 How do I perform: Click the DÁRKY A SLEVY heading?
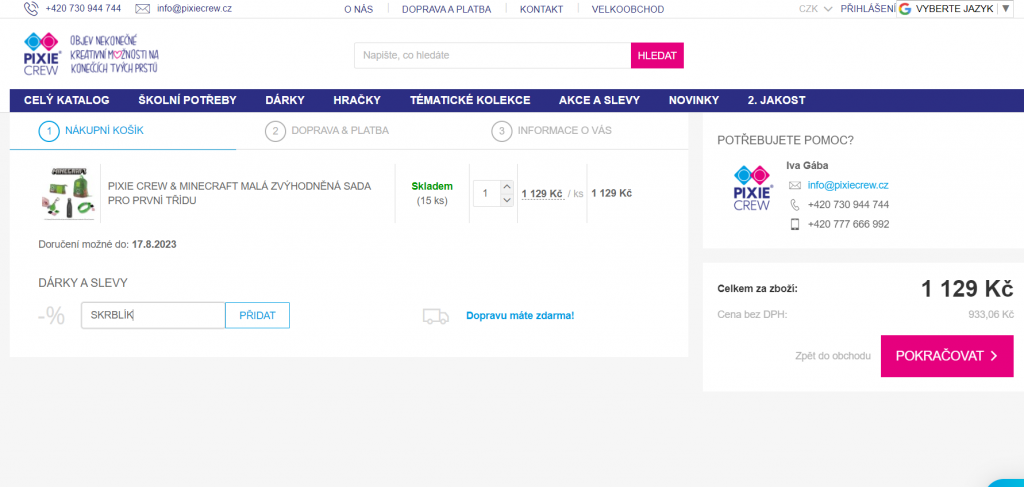click(x=83, y=283)
